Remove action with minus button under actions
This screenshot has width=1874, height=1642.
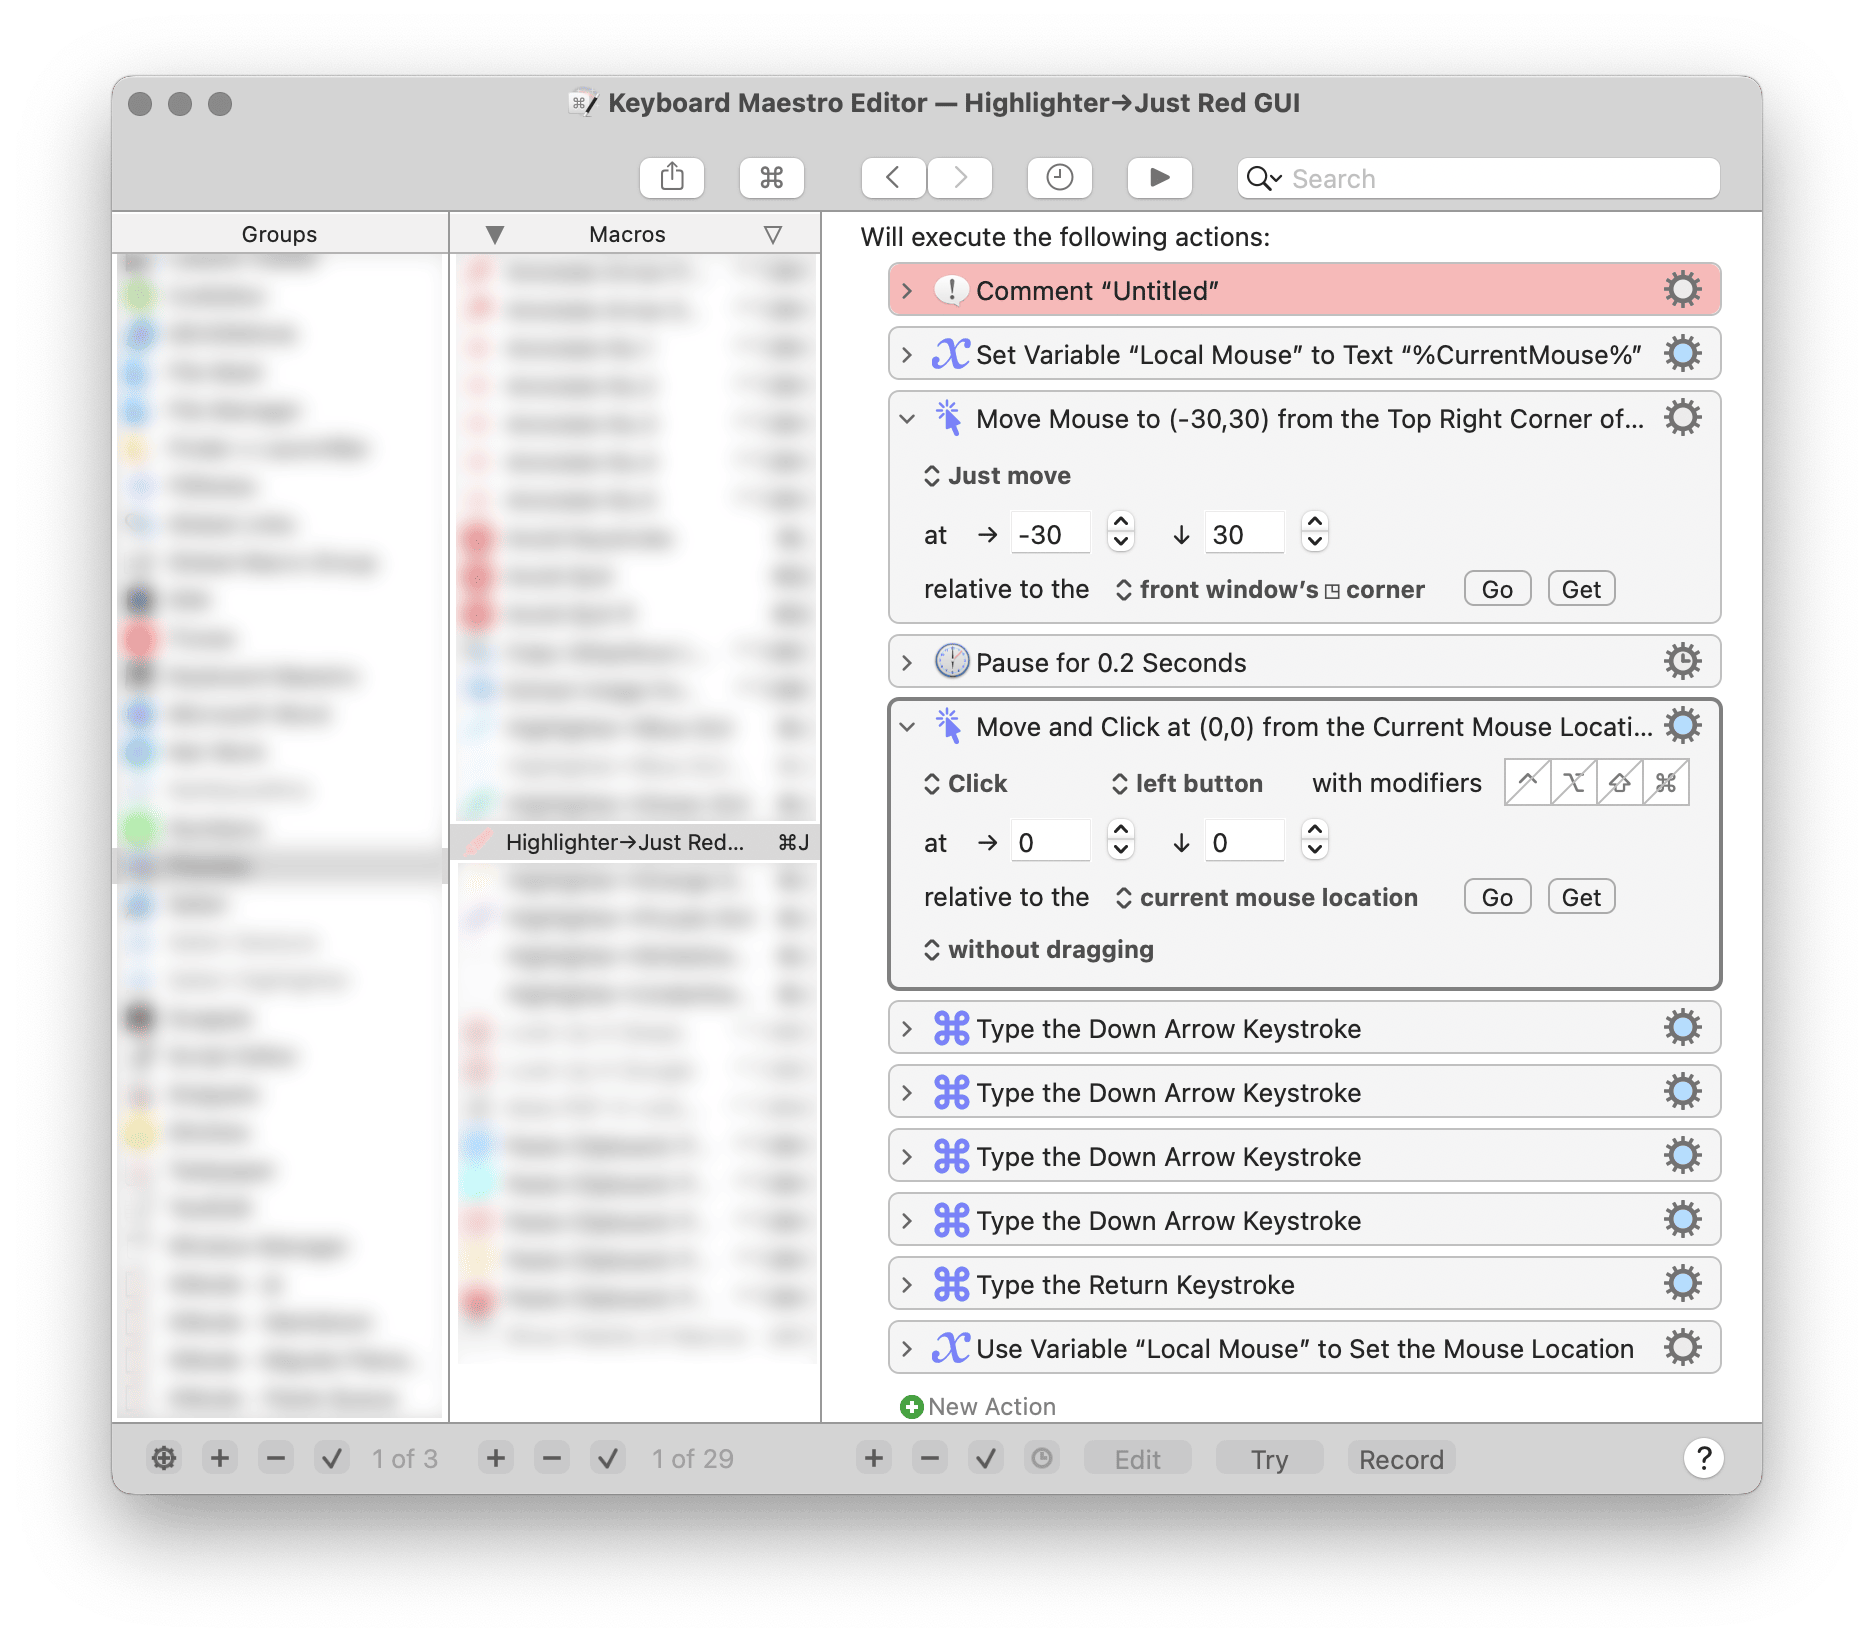tap(930, 1459)
